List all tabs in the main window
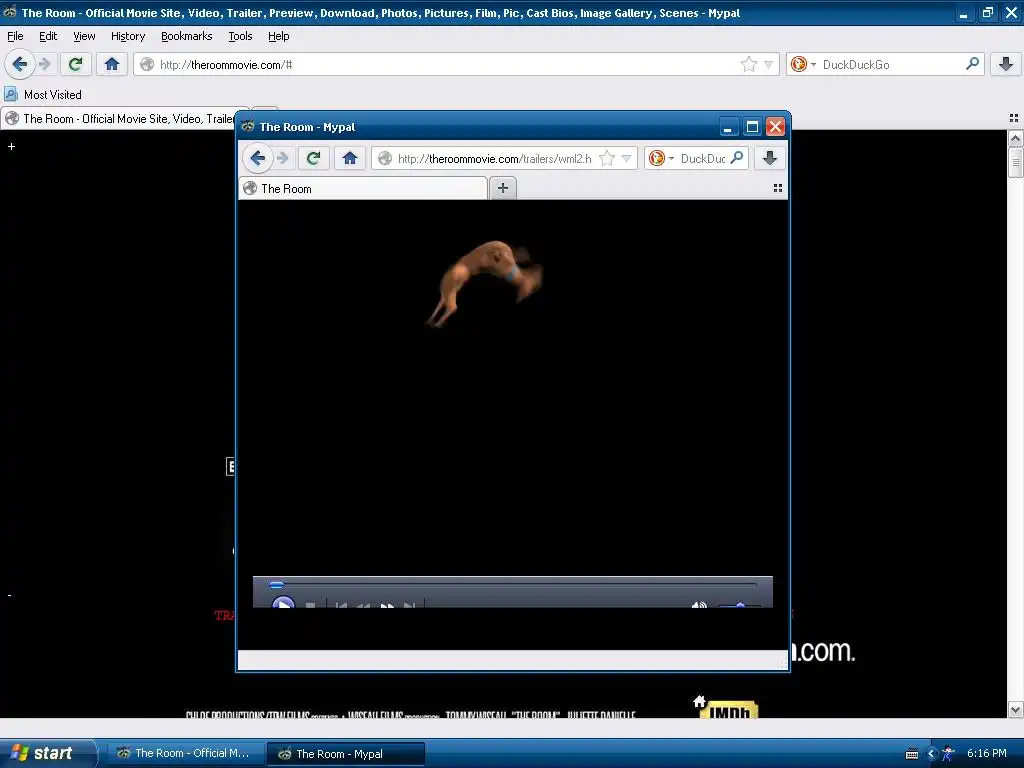1024x768 pixels. (1014, 118)
